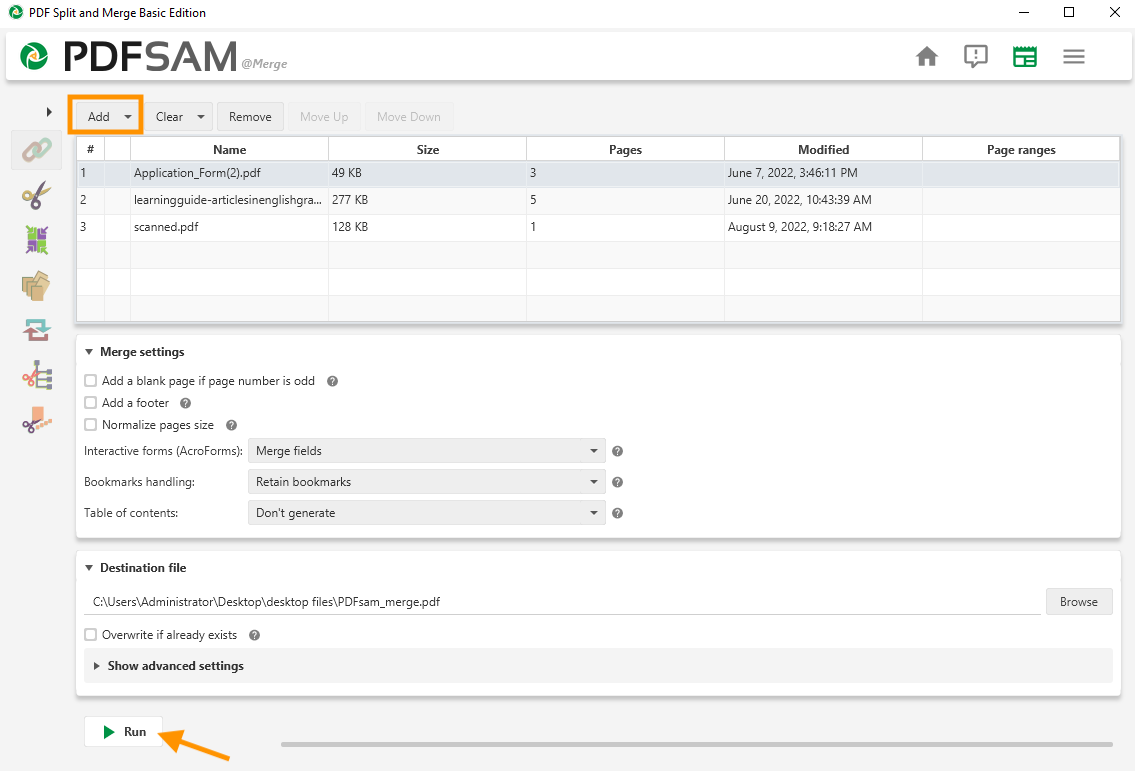This screenshot has width=1135, height=771.
Task: Open the hamburger menu in header
Action: pyautogui.click(x=1074, y=57)
